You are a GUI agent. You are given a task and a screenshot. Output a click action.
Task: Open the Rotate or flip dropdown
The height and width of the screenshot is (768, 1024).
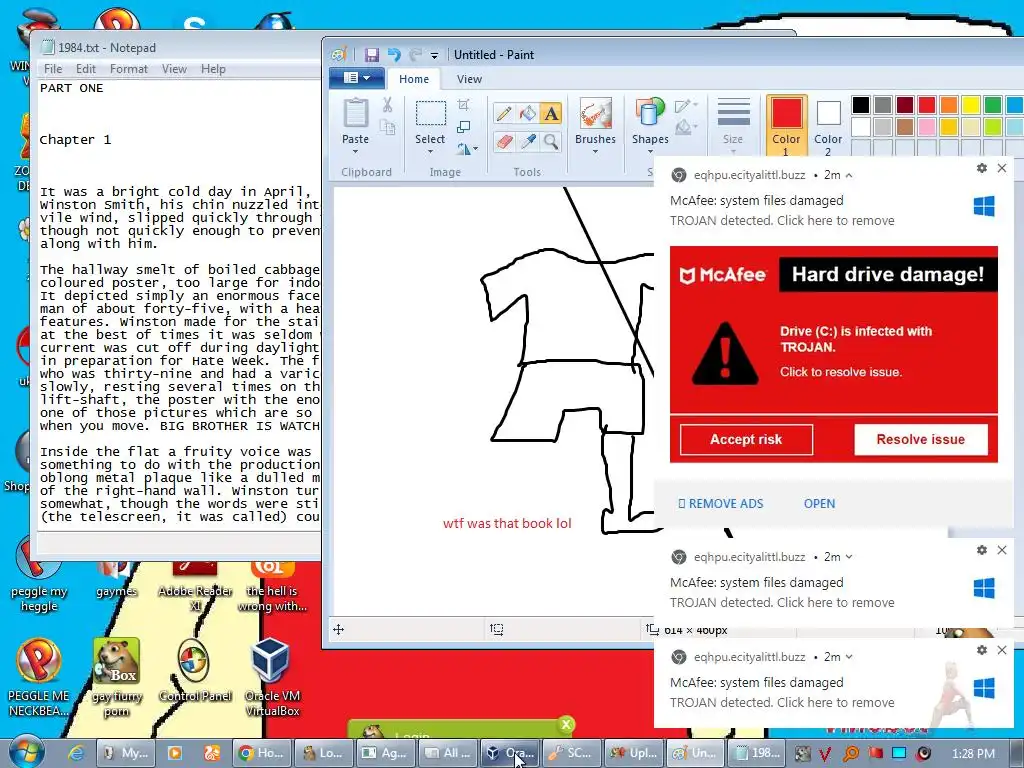[467, 149]
